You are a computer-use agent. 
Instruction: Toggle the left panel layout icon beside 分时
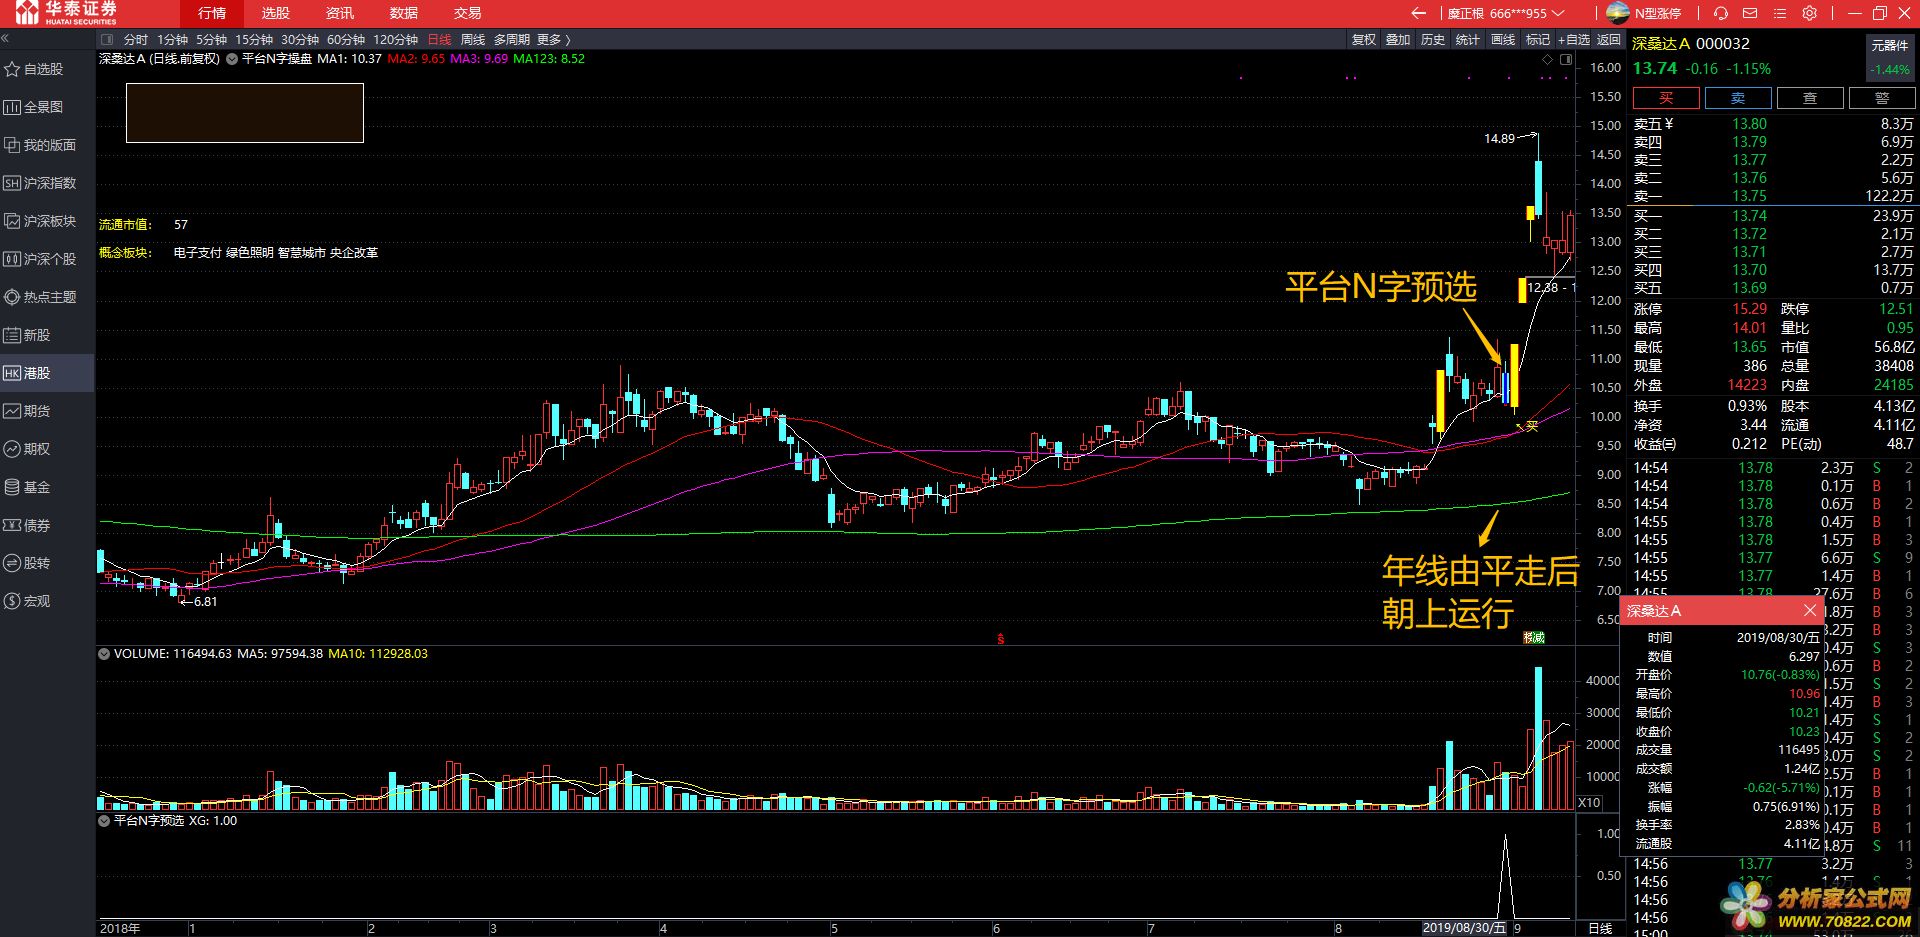click(x=106, y=40)
